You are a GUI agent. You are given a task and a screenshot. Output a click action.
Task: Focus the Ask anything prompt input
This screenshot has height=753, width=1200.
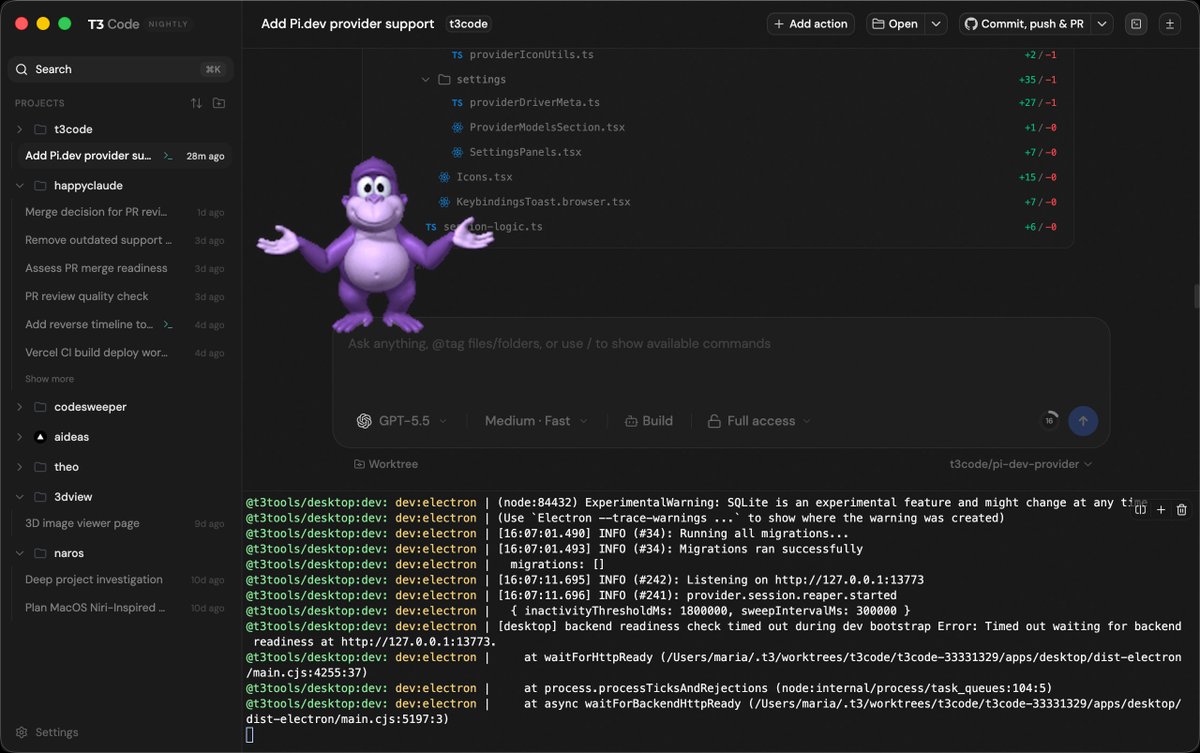[721, 361]
